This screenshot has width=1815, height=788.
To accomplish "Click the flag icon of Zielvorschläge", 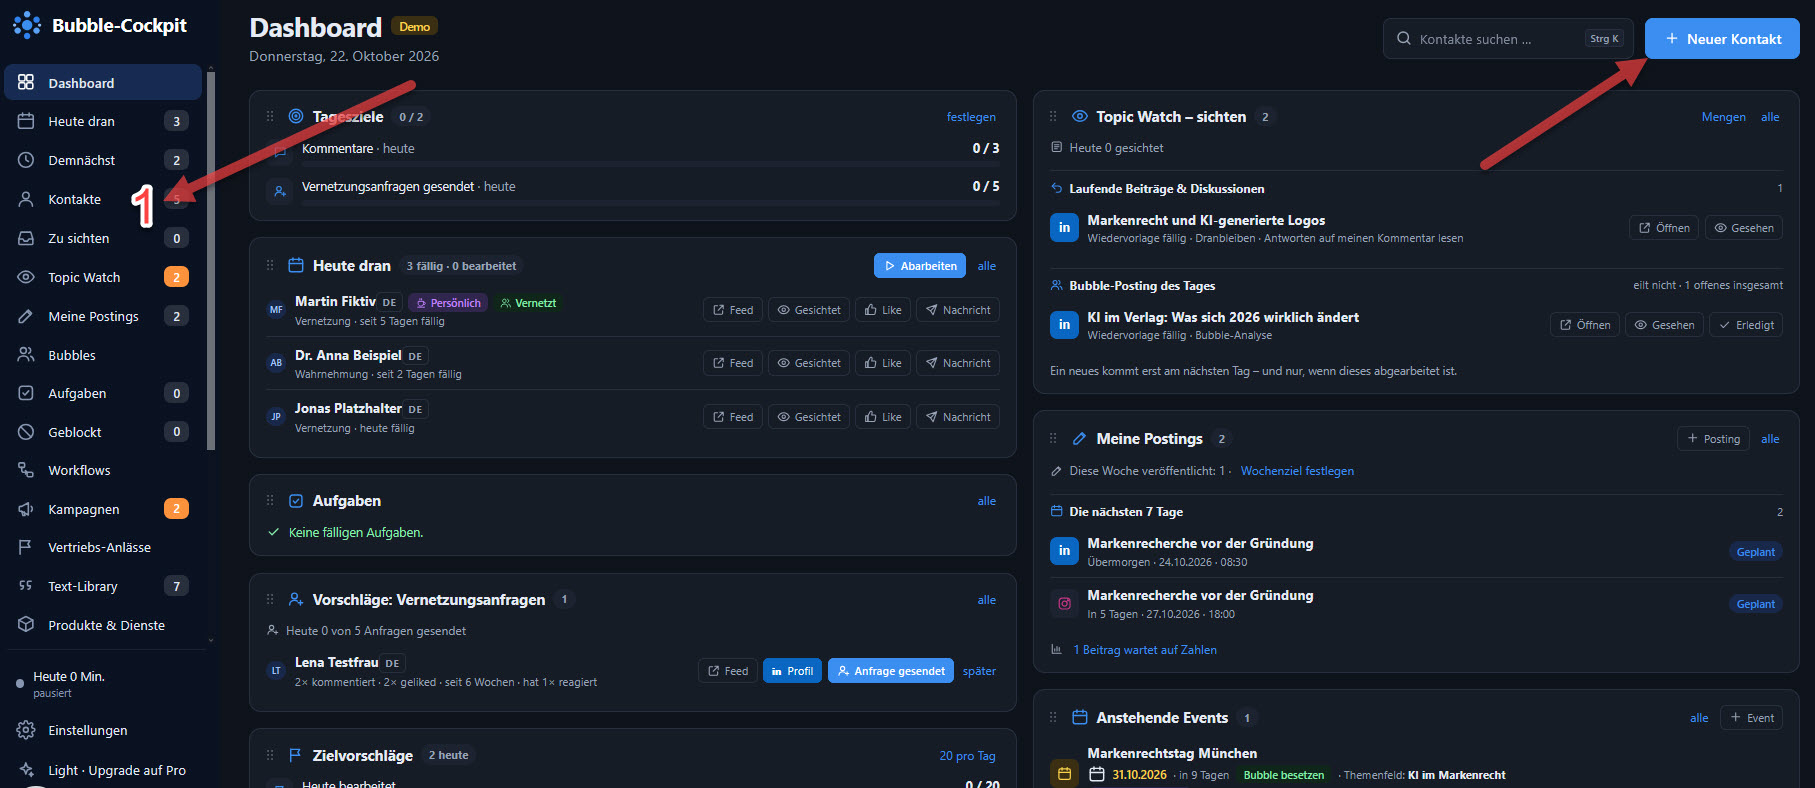I will point(295,755).
